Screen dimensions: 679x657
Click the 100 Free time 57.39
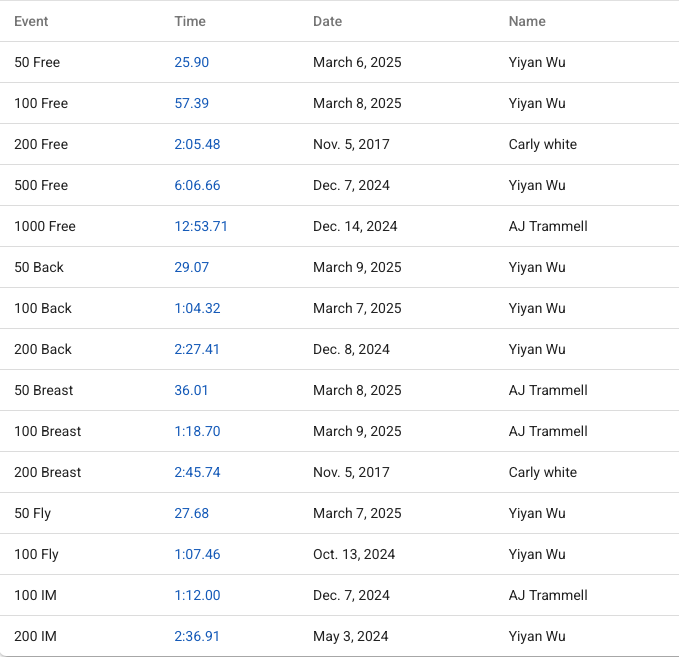click(191, 103)
